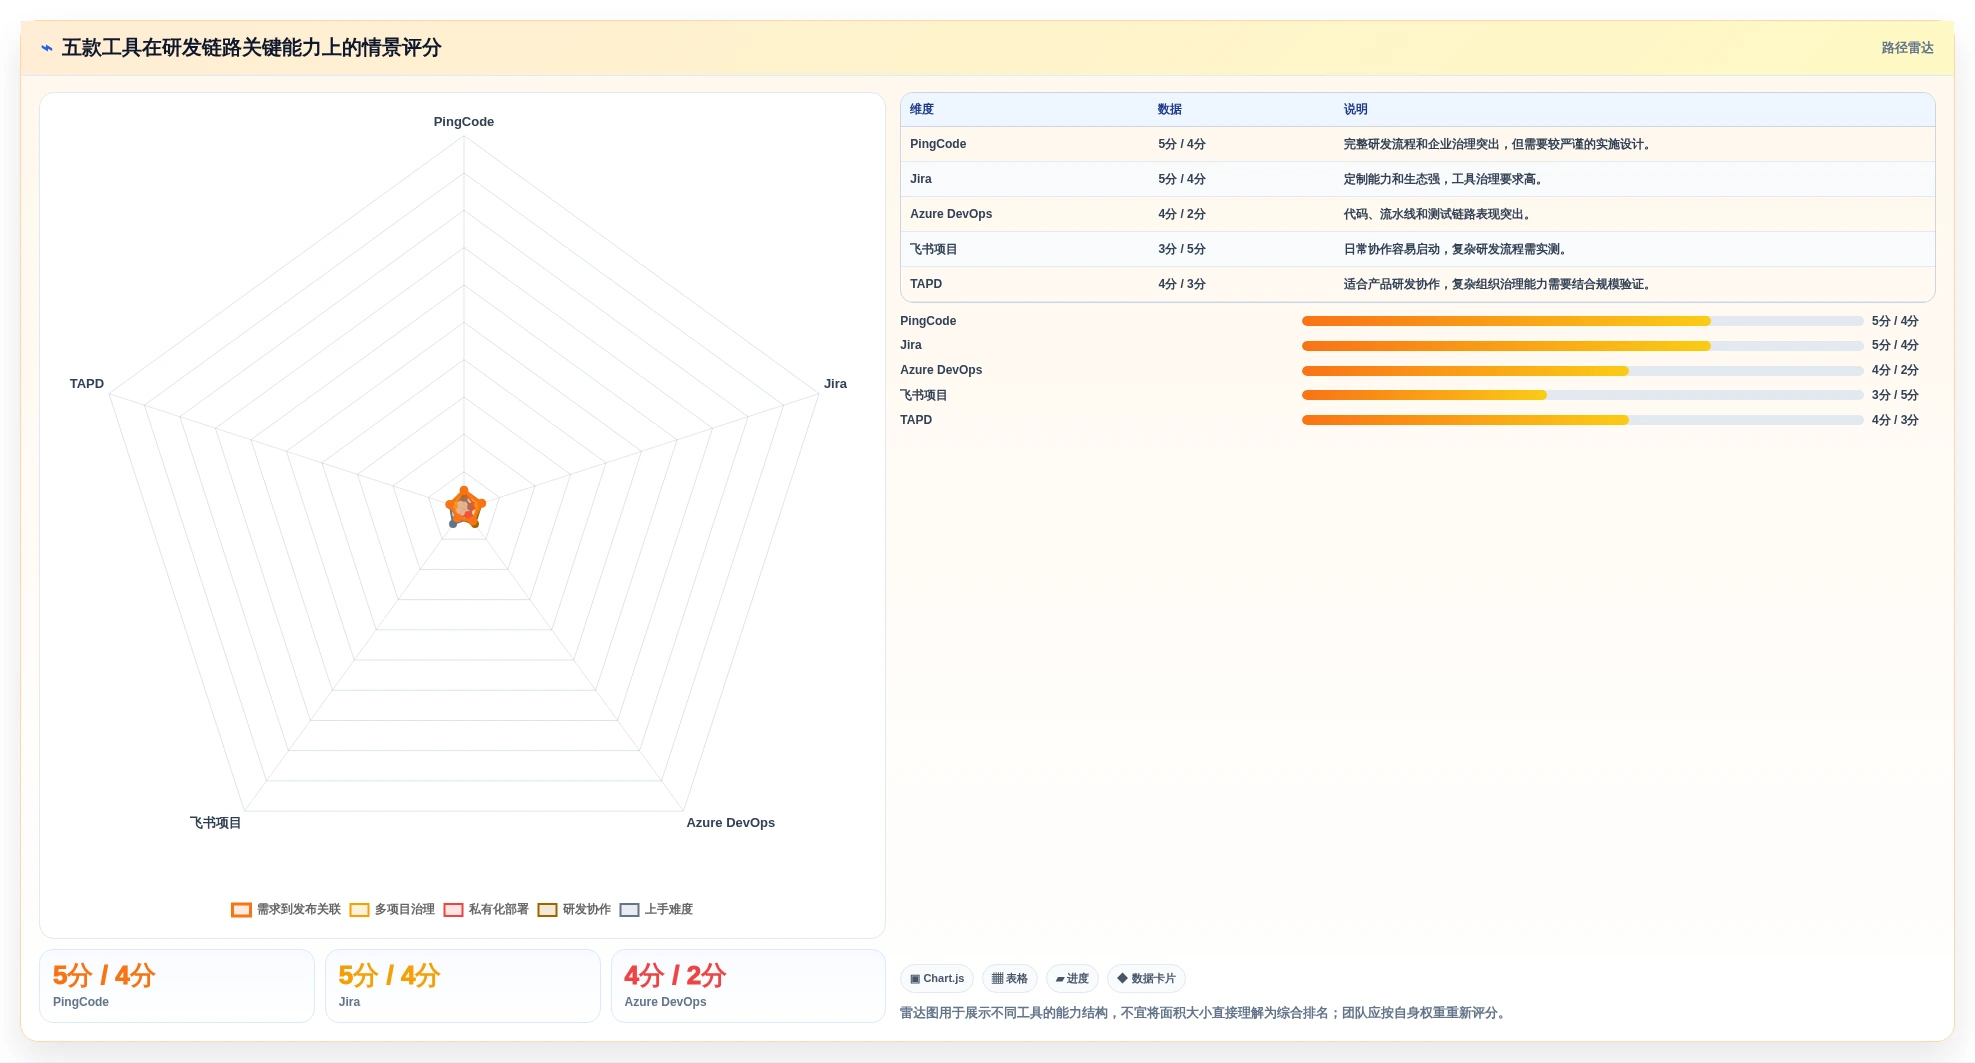Viewport: 1975px width, 1063px height.
Task: Click the 维度 column header
Action: tap(922, 110)
